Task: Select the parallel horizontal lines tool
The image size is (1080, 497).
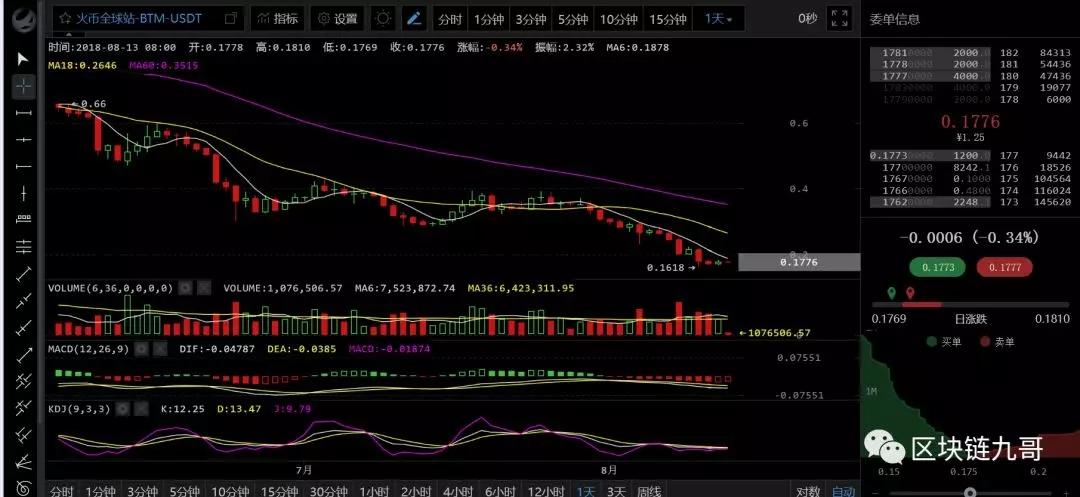Action: (23, 246)
